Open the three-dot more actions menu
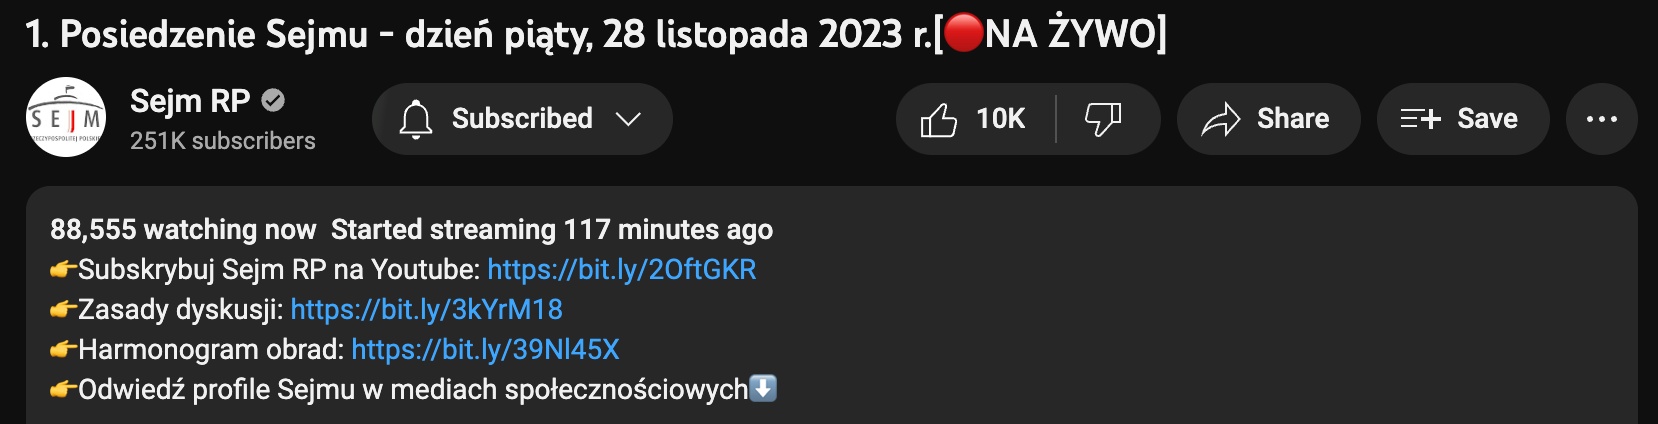Screen dimensions: 1658x424 tap(1602, 119)
